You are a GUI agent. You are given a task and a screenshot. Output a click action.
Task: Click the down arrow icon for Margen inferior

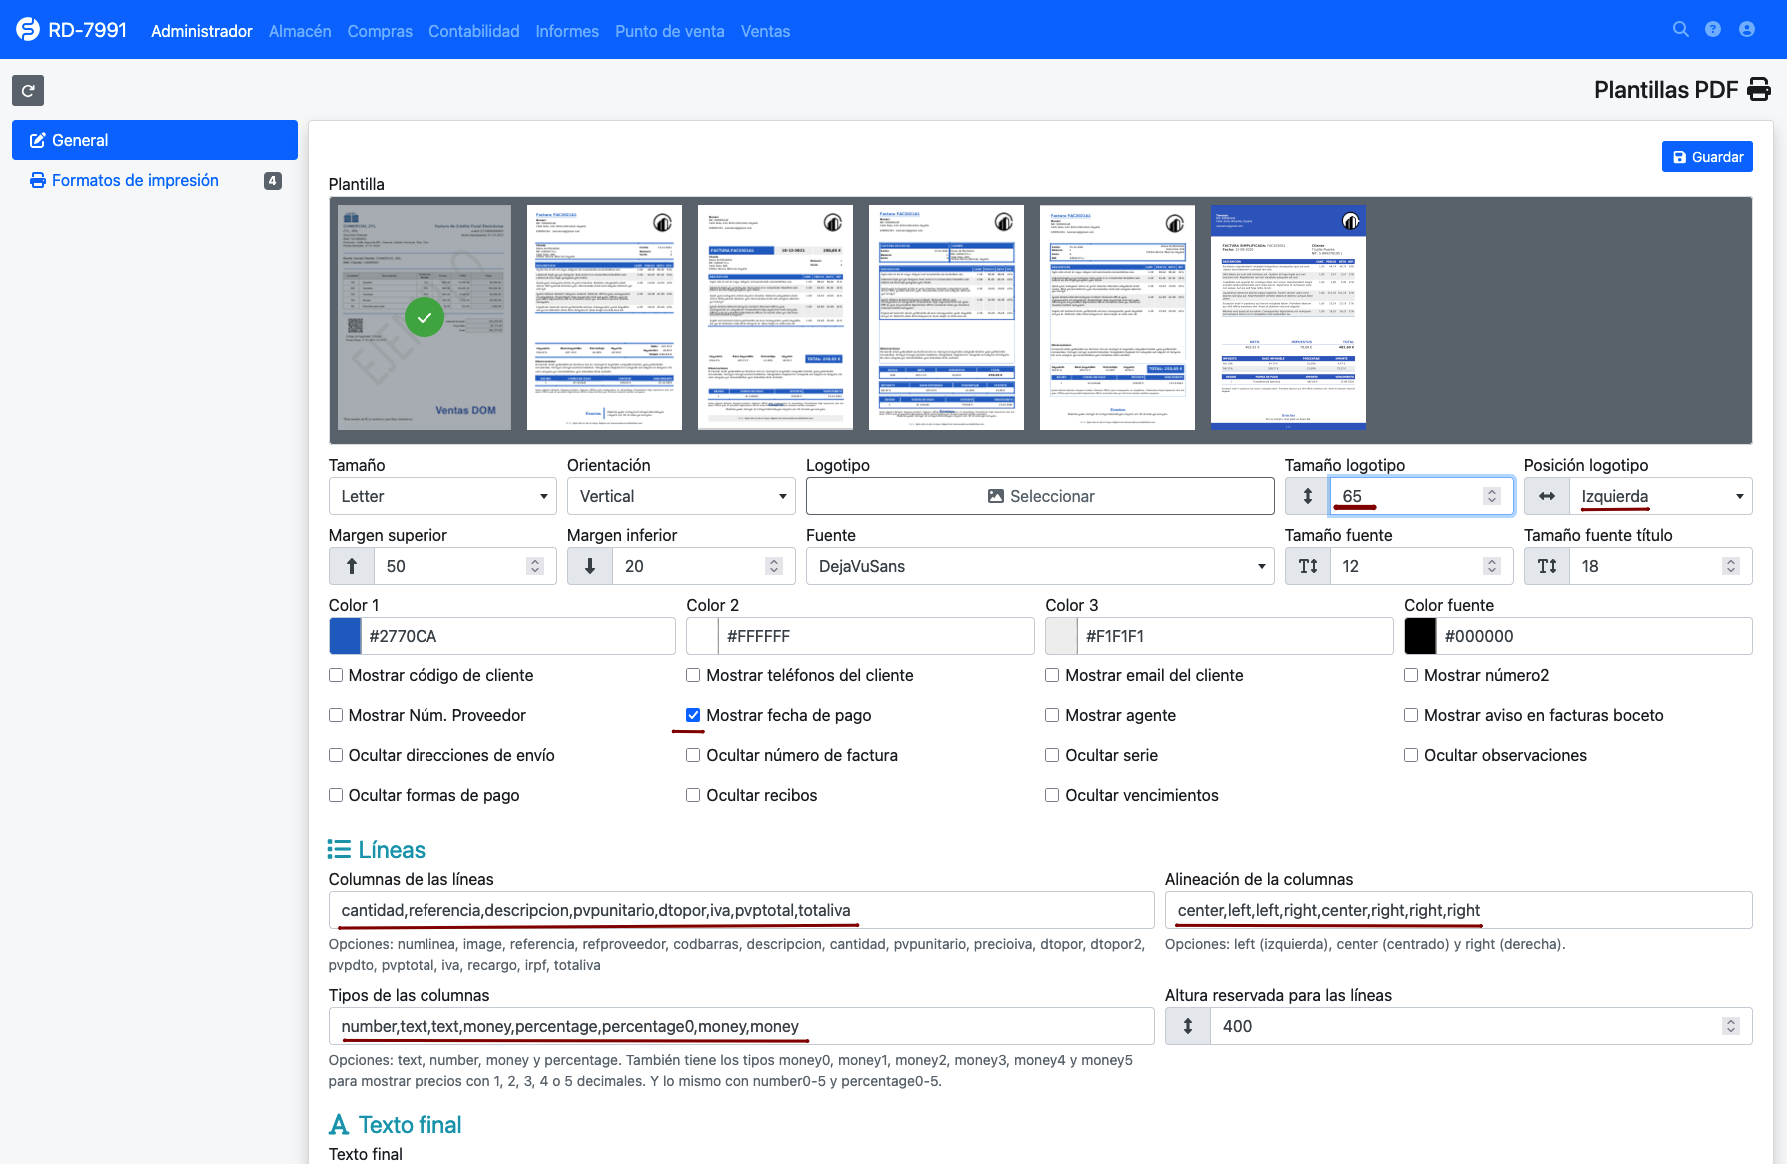coord(590,566)
